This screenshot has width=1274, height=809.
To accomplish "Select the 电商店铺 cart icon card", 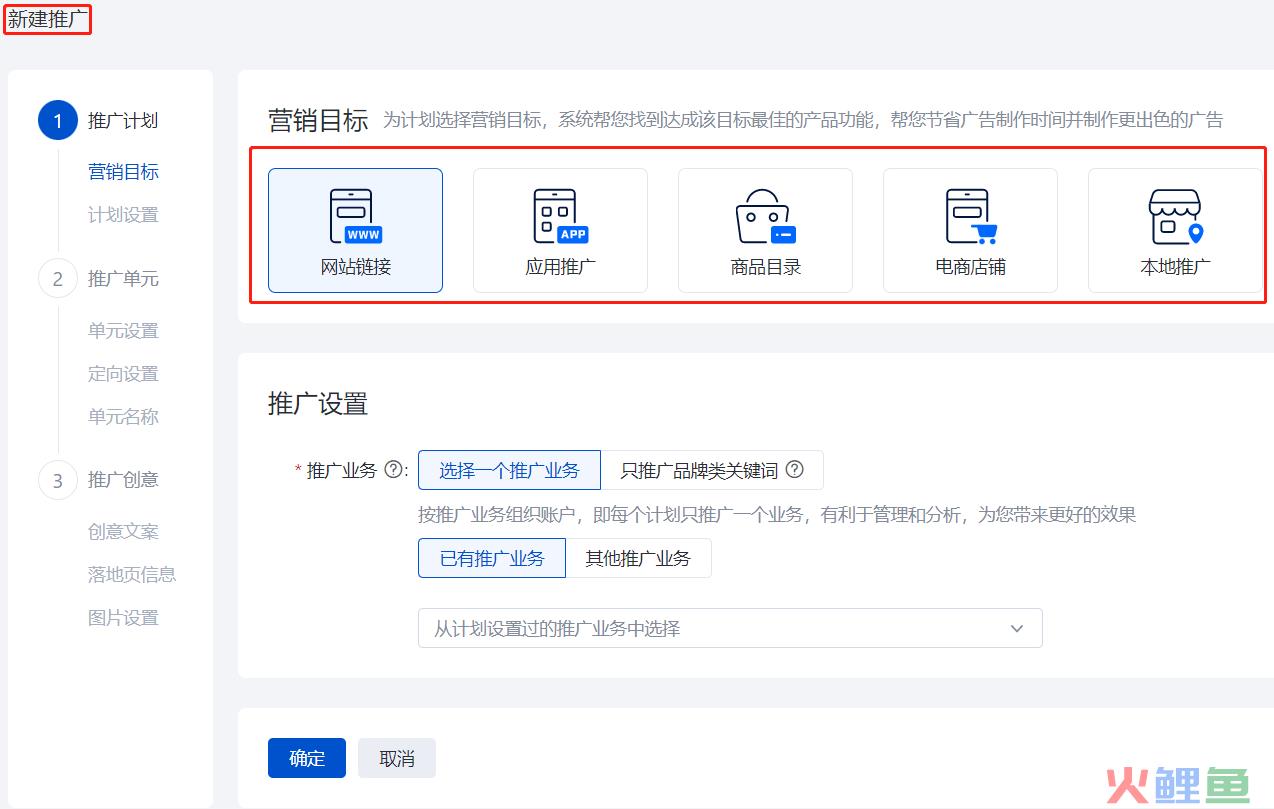I will click(970, 230).
